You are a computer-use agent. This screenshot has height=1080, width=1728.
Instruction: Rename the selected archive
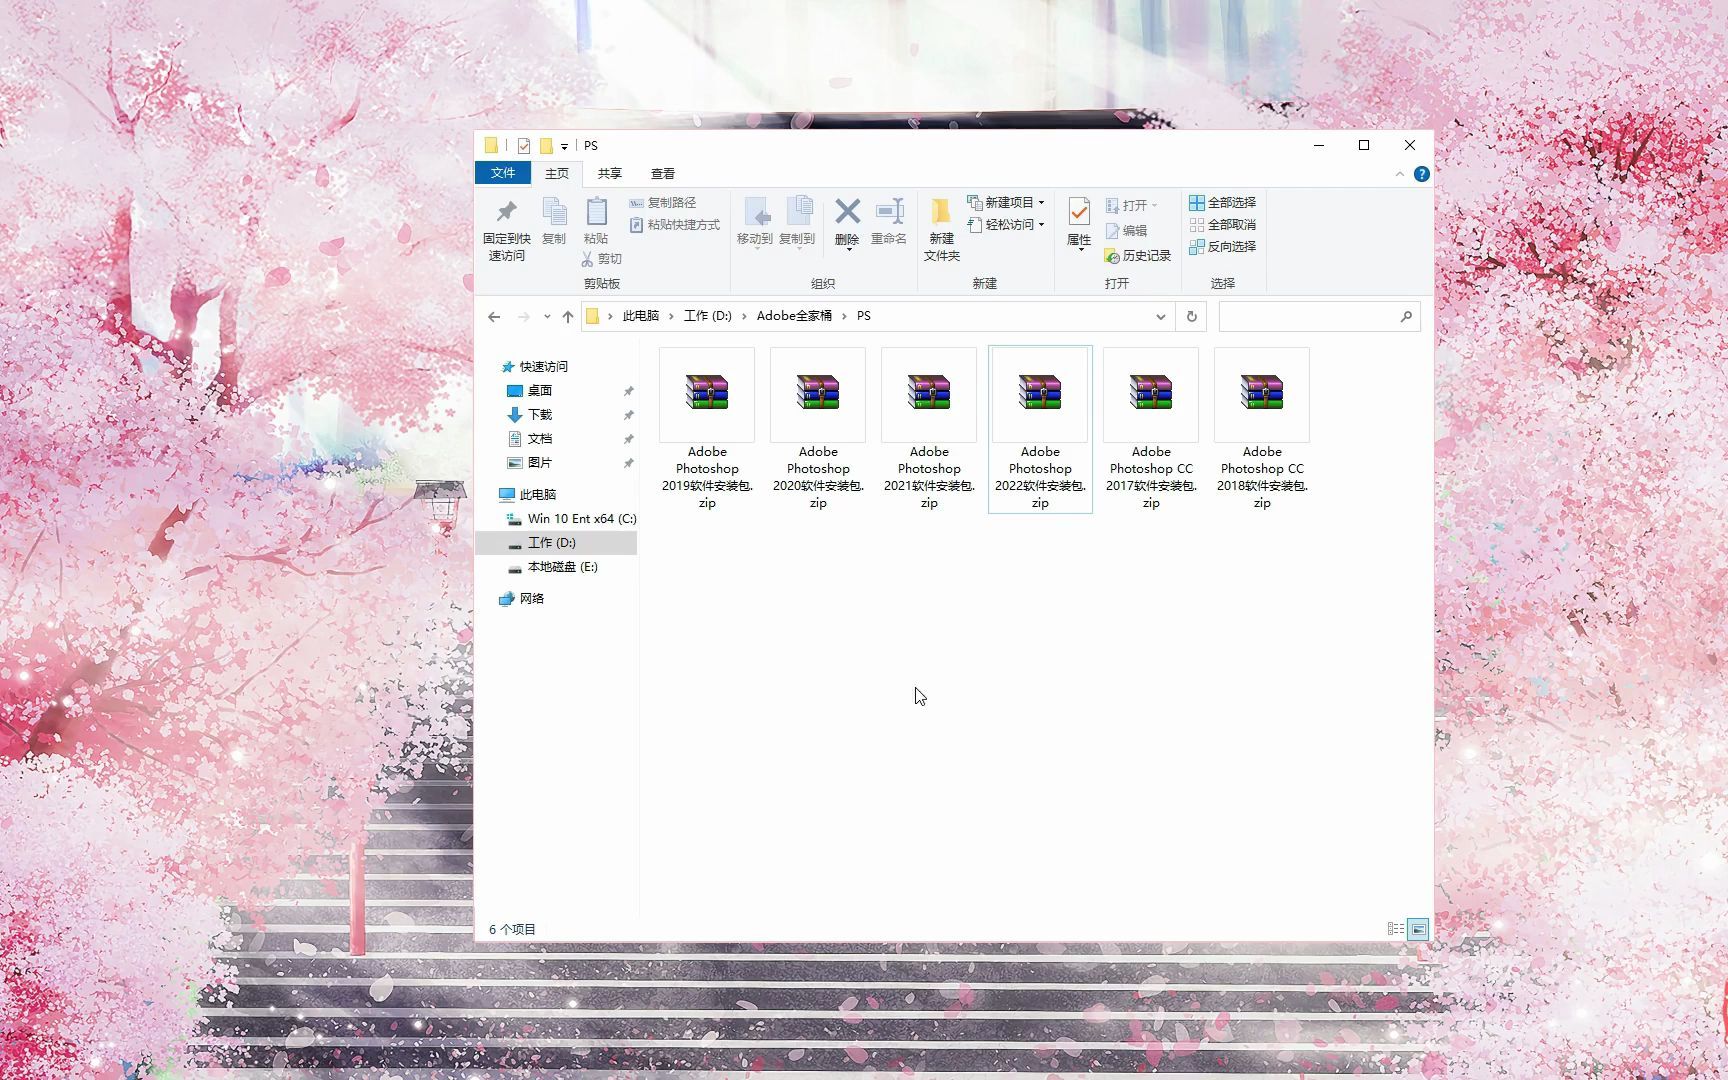click(888, 225)
